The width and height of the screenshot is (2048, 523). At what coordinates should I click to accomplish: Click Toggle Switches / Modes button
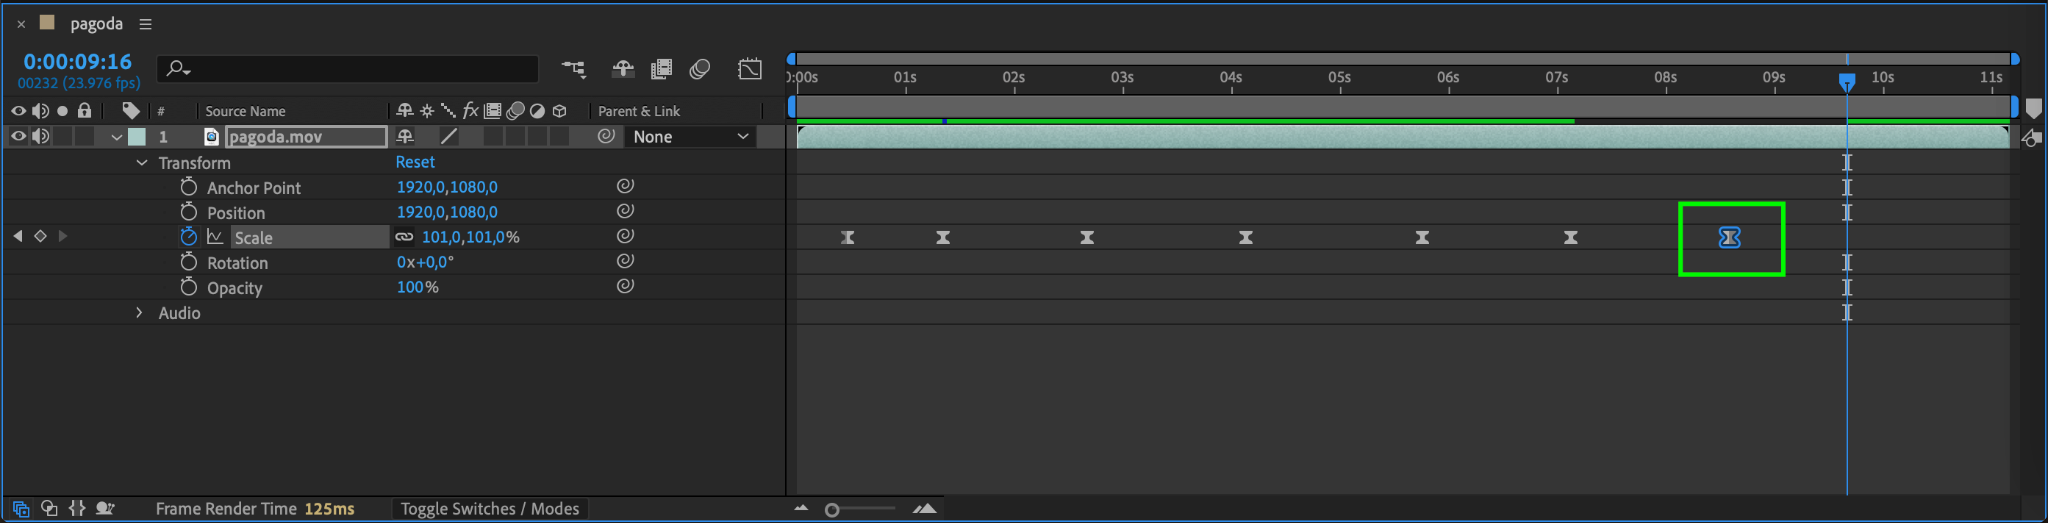489,509
